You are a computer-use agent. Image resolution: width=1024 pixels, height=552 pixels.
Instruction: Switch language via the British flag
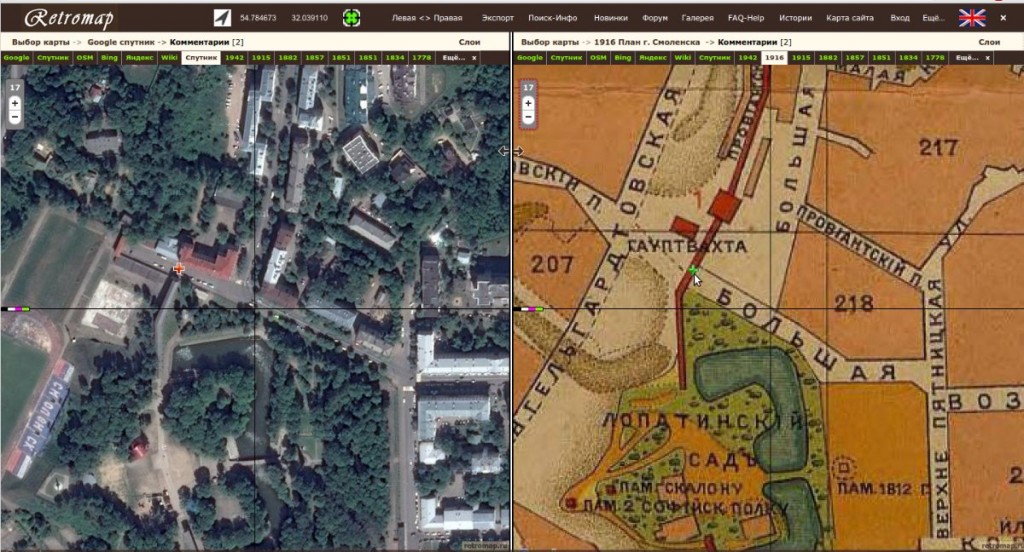tap(972, 18)
